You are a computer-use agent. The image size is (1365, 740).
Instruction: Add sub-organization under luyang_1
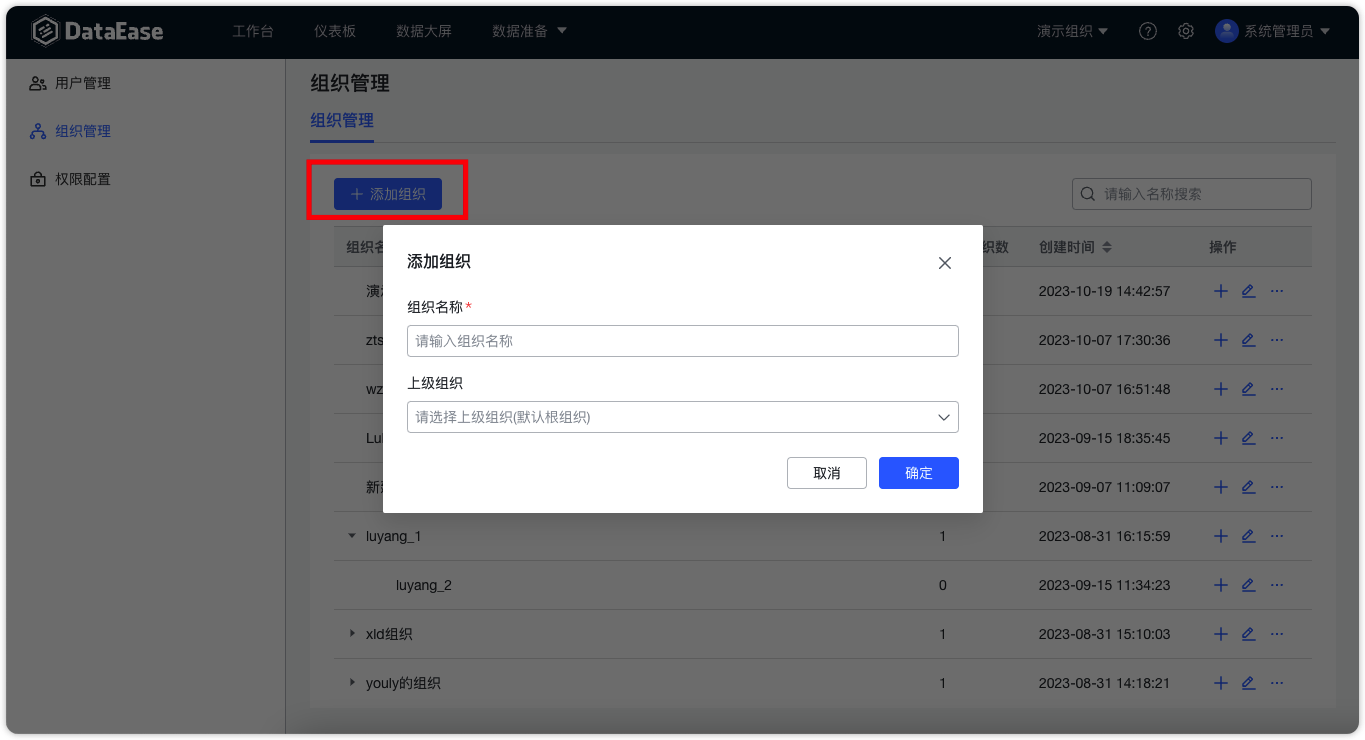(x=1220, y=536)
